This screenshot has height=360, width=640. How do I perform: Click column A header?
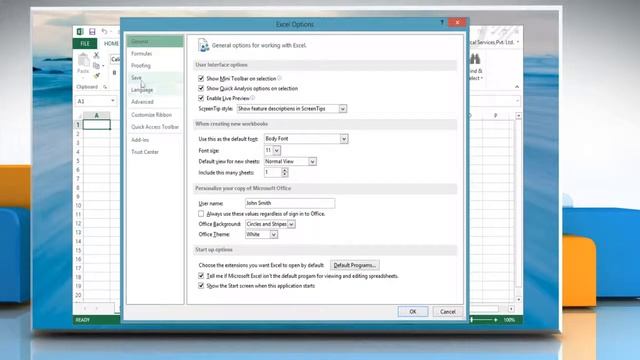97,115
